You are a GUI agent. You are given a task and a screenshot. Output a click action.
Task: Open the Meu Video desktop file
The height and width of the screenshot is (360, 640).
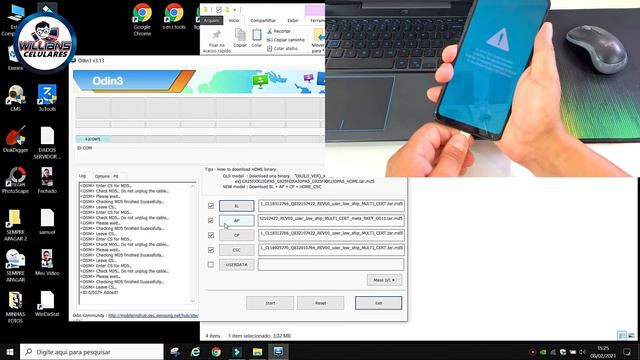47,262
